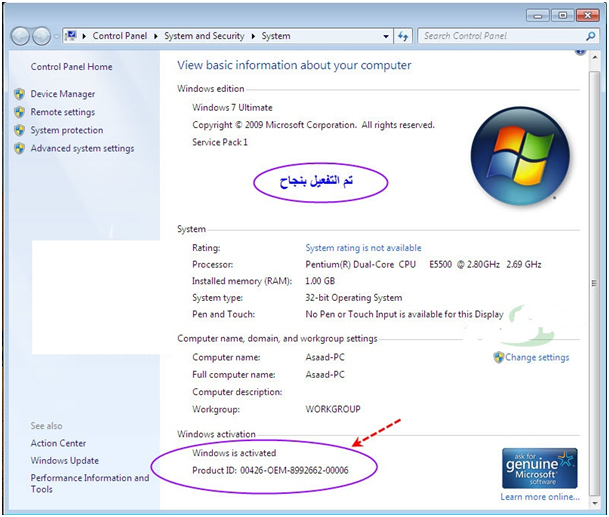The image size is (609, 517).
Task: Click shield icon next to System protection
Action: click(x=19, y=130)
